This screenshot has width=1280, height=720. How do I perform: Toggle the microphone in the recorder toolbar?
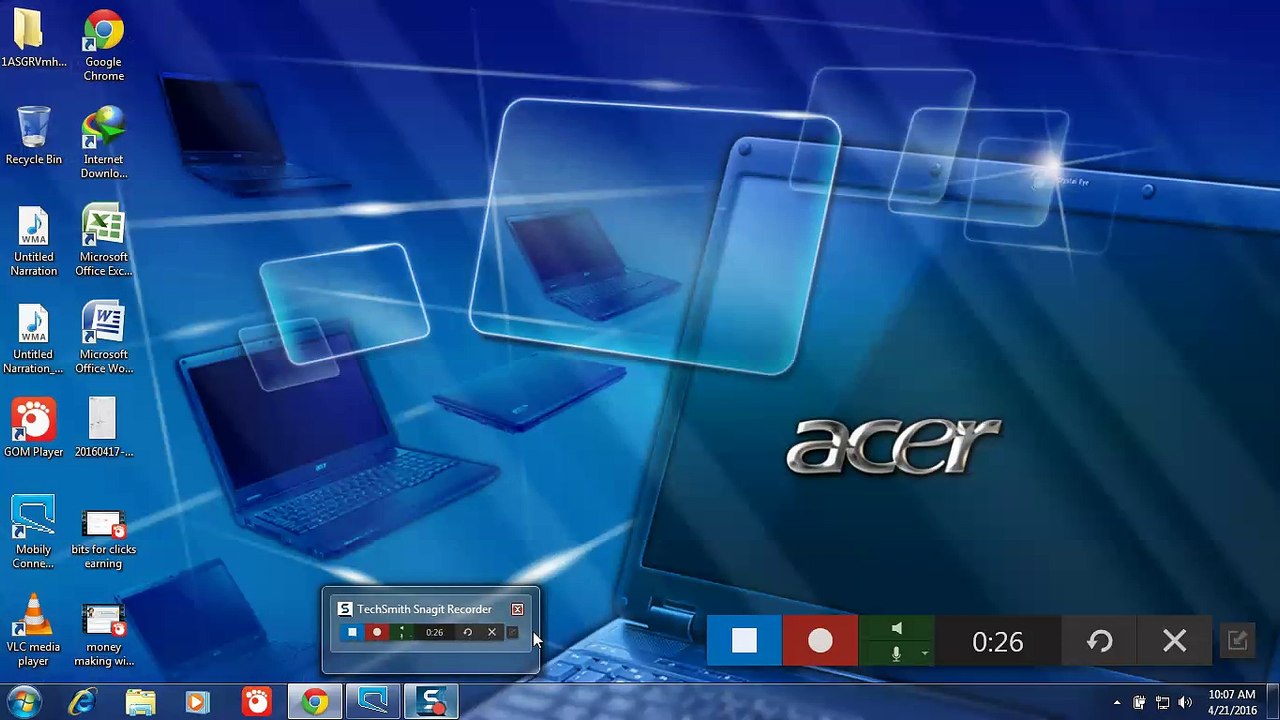tap(896, 653)
